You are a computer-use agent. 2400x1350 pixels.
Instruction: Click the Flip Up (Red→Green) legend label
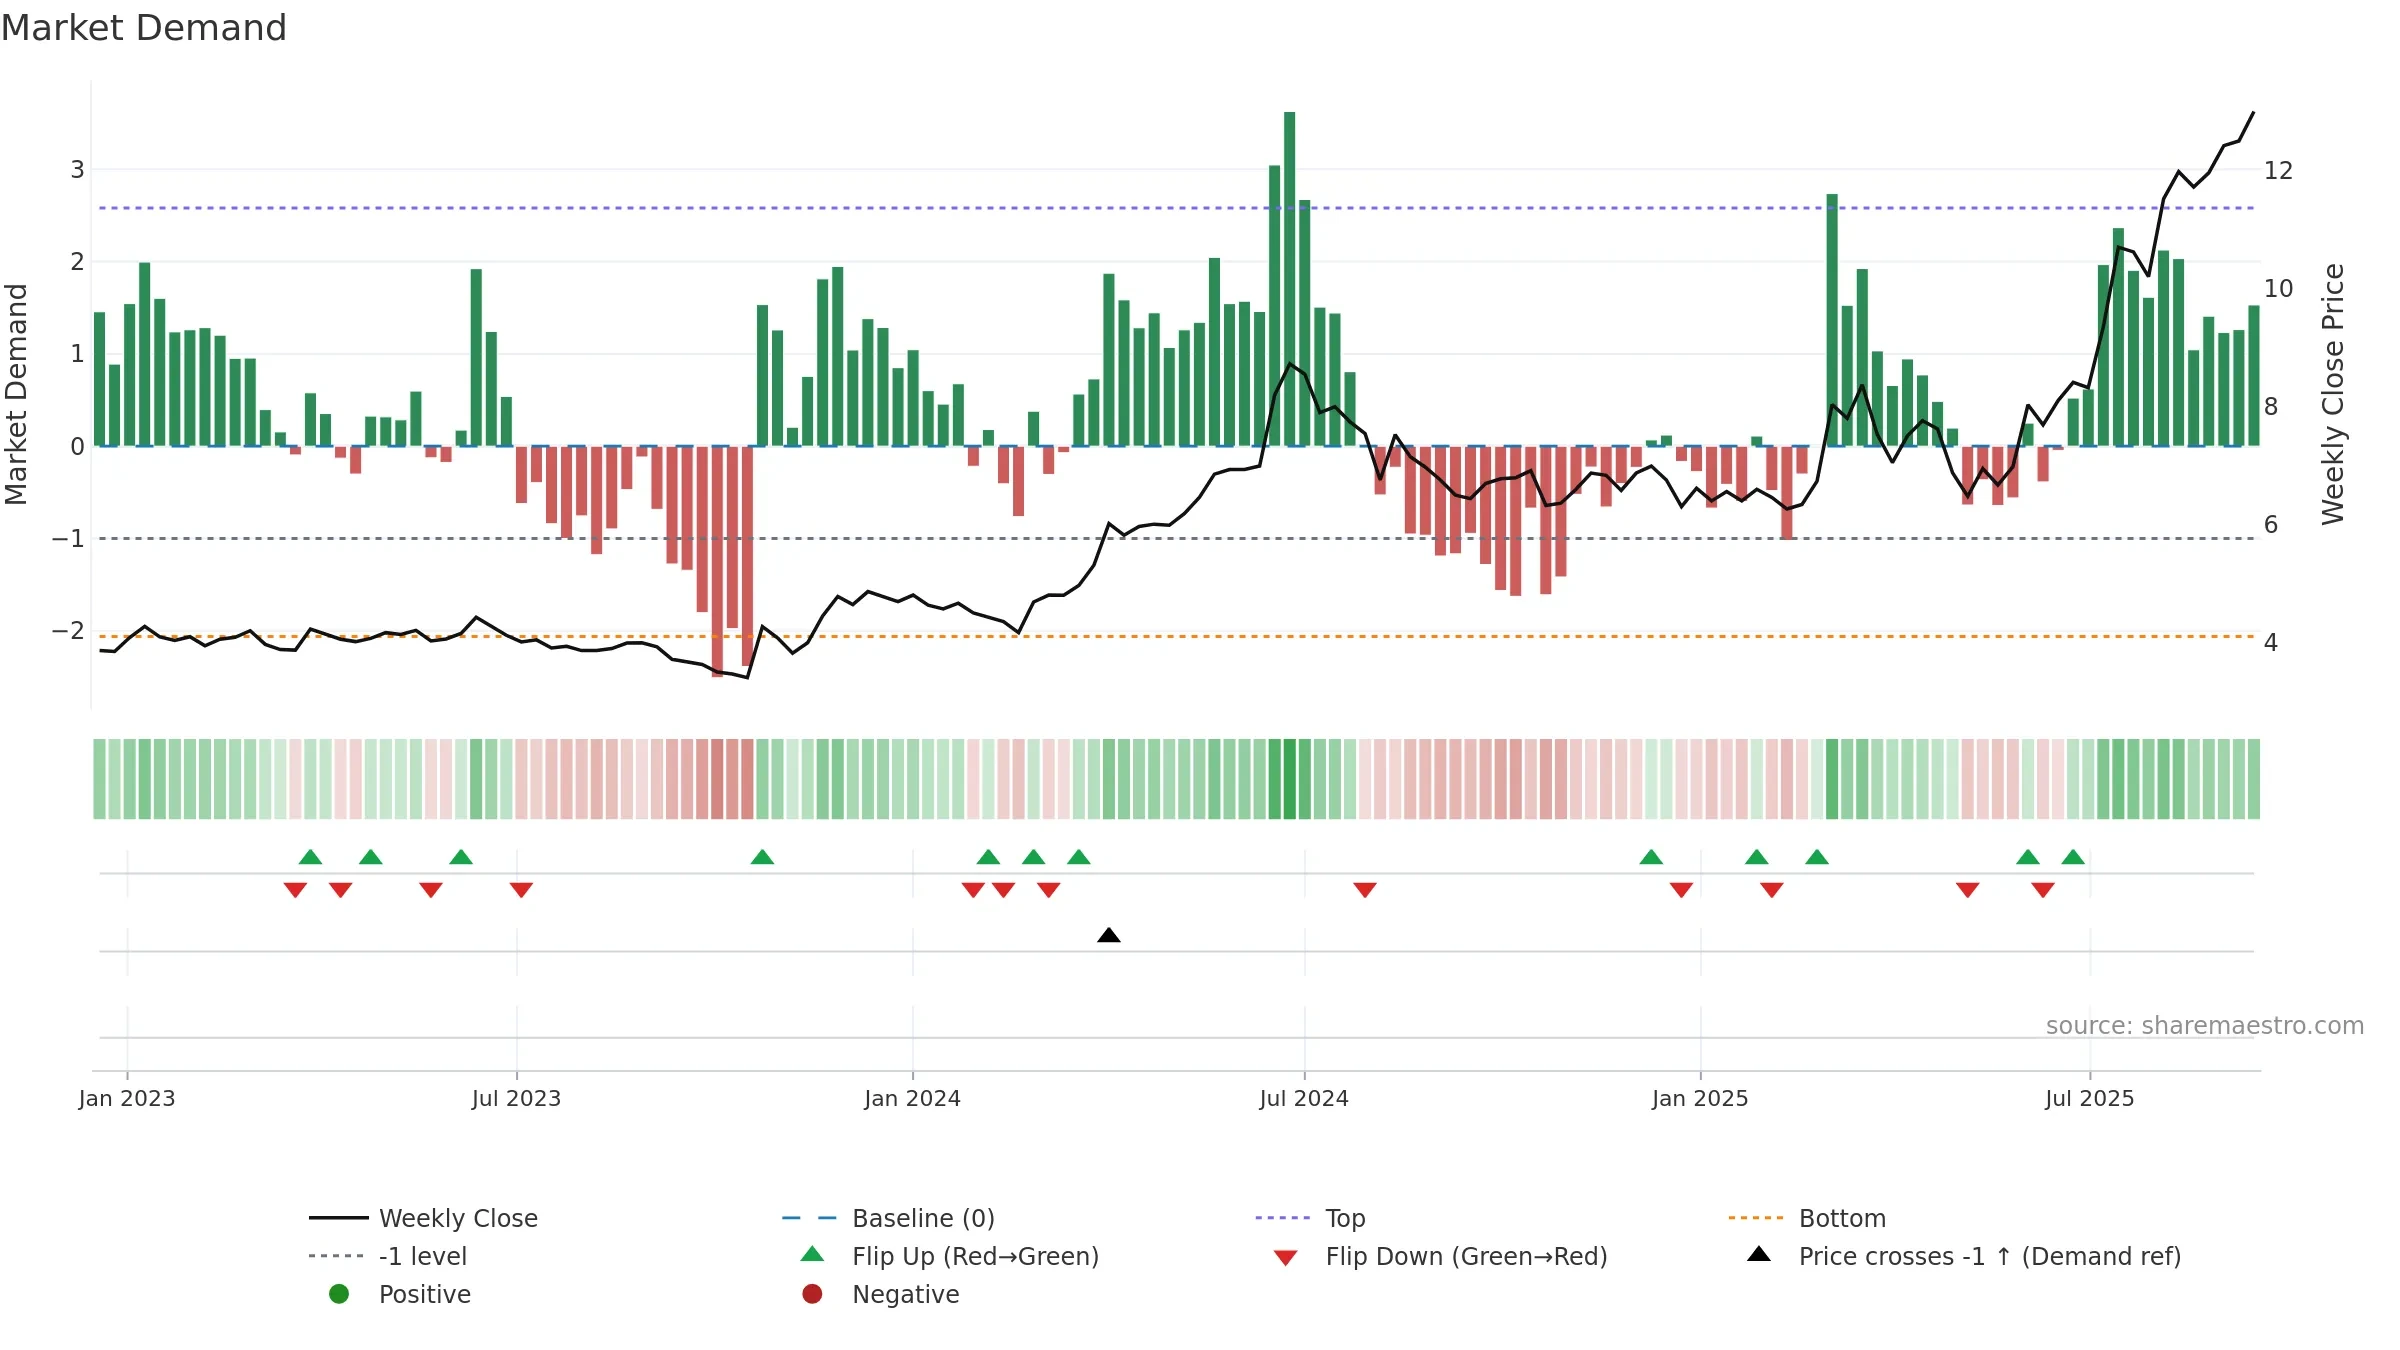click(976, 1256)
